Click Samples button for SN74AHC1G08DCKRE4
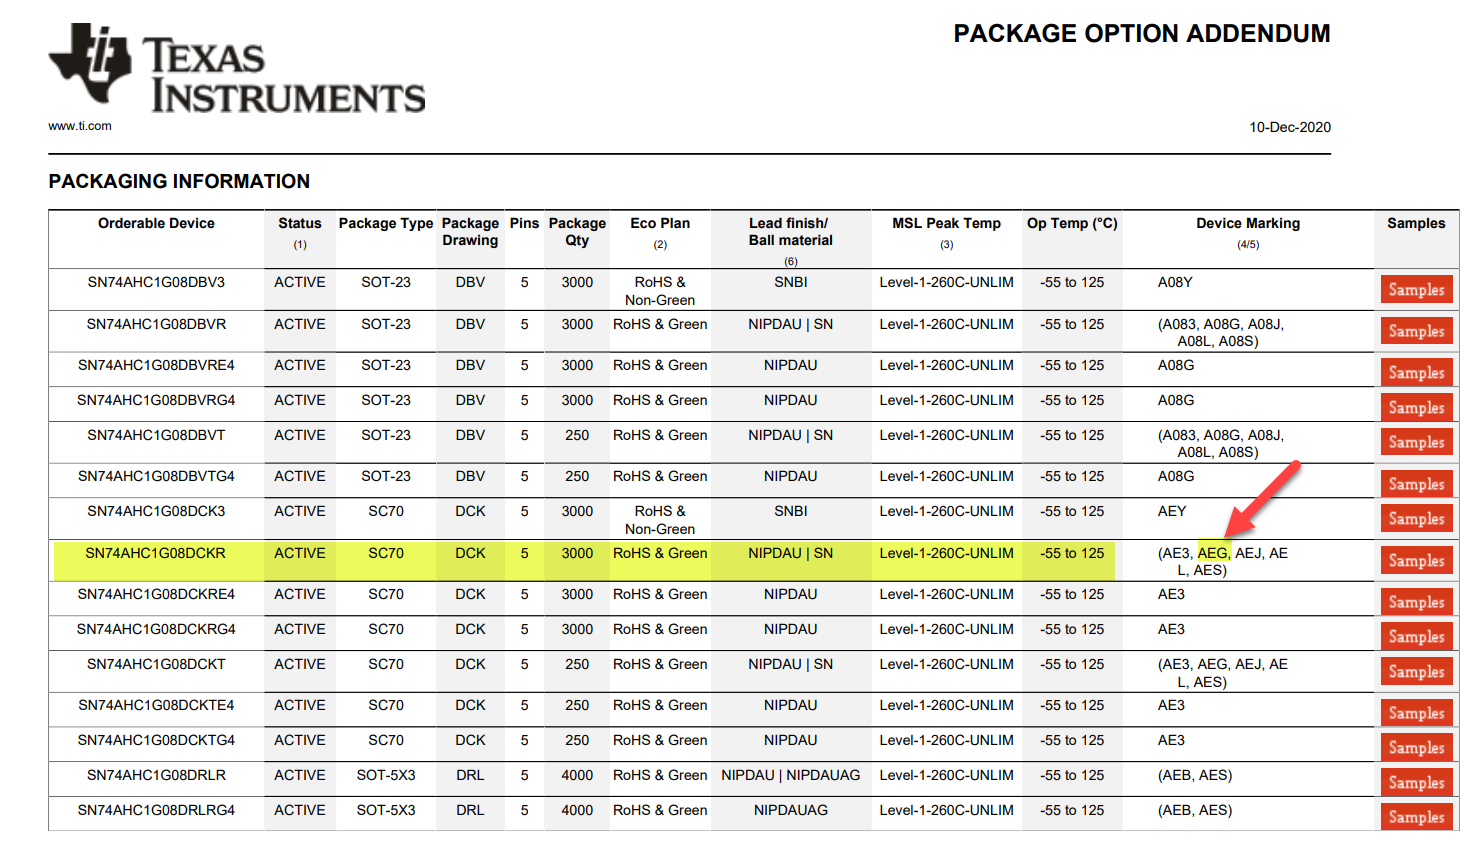The width and height of the screenshot is (1467, 848). [1416, 602]
